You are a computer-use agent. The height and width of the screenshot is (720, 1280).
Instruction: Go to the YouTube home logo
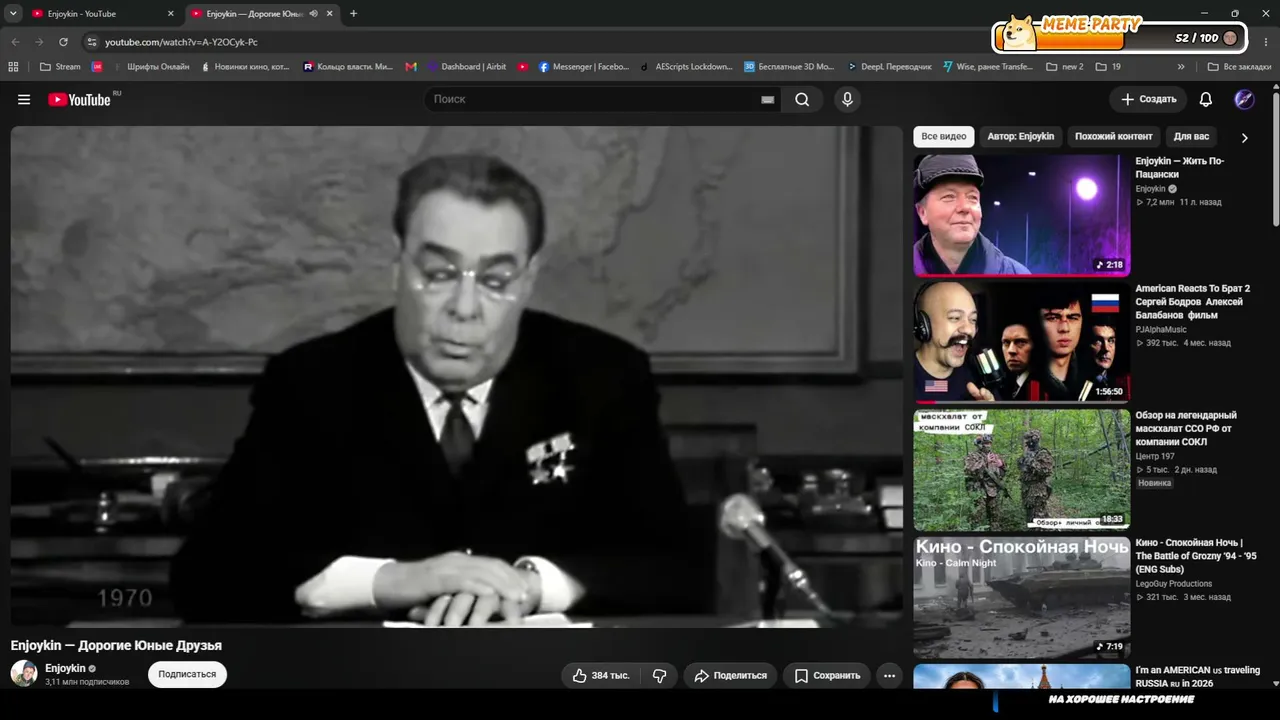(x=79, y=99)
